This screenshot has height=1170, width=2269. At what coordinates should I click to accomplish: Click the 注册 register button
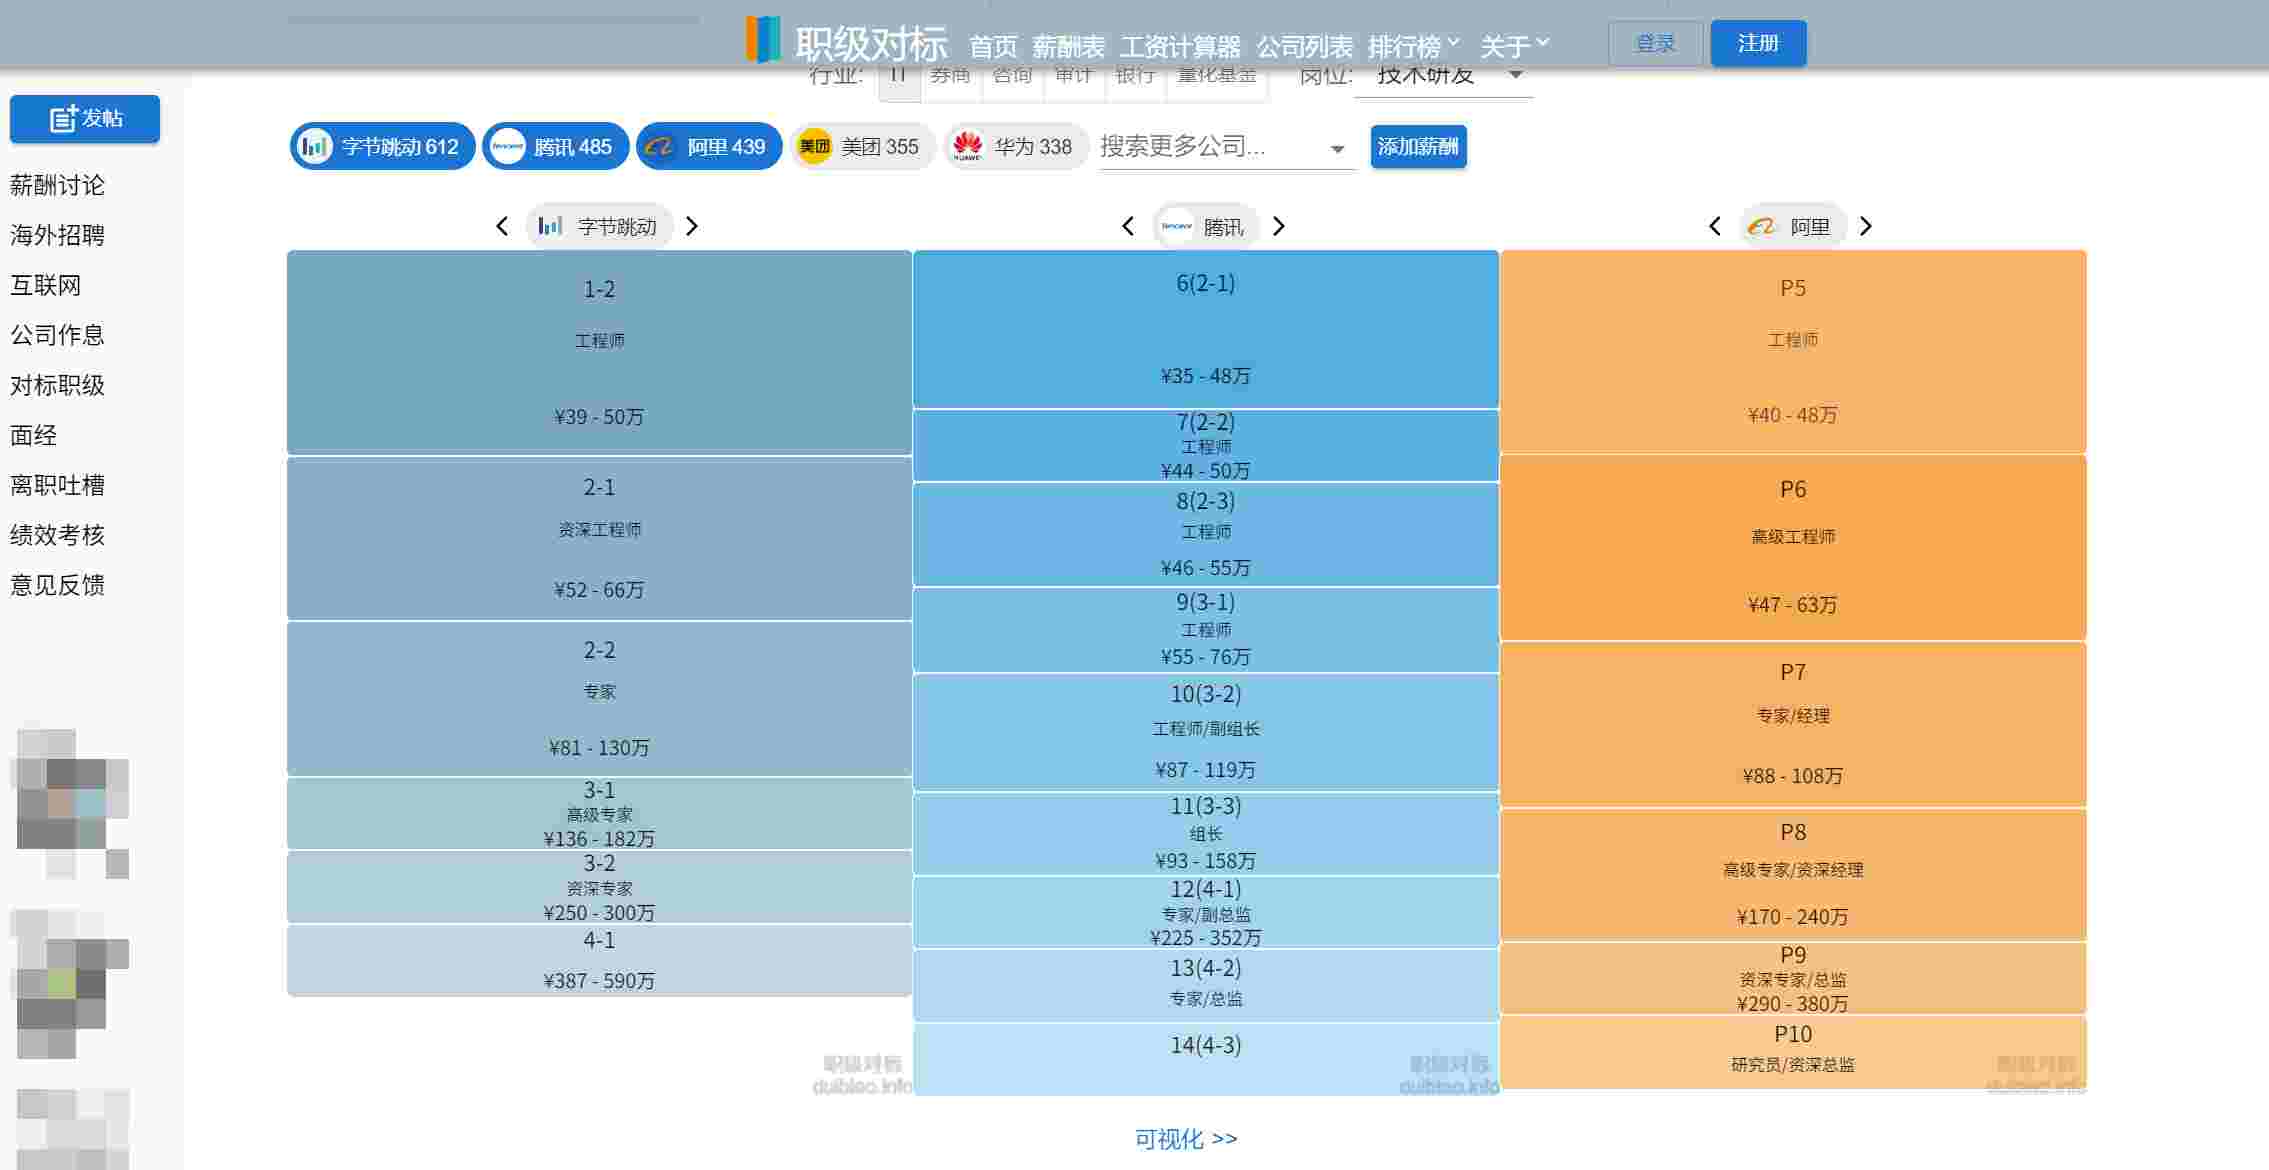coord(1758,43)
